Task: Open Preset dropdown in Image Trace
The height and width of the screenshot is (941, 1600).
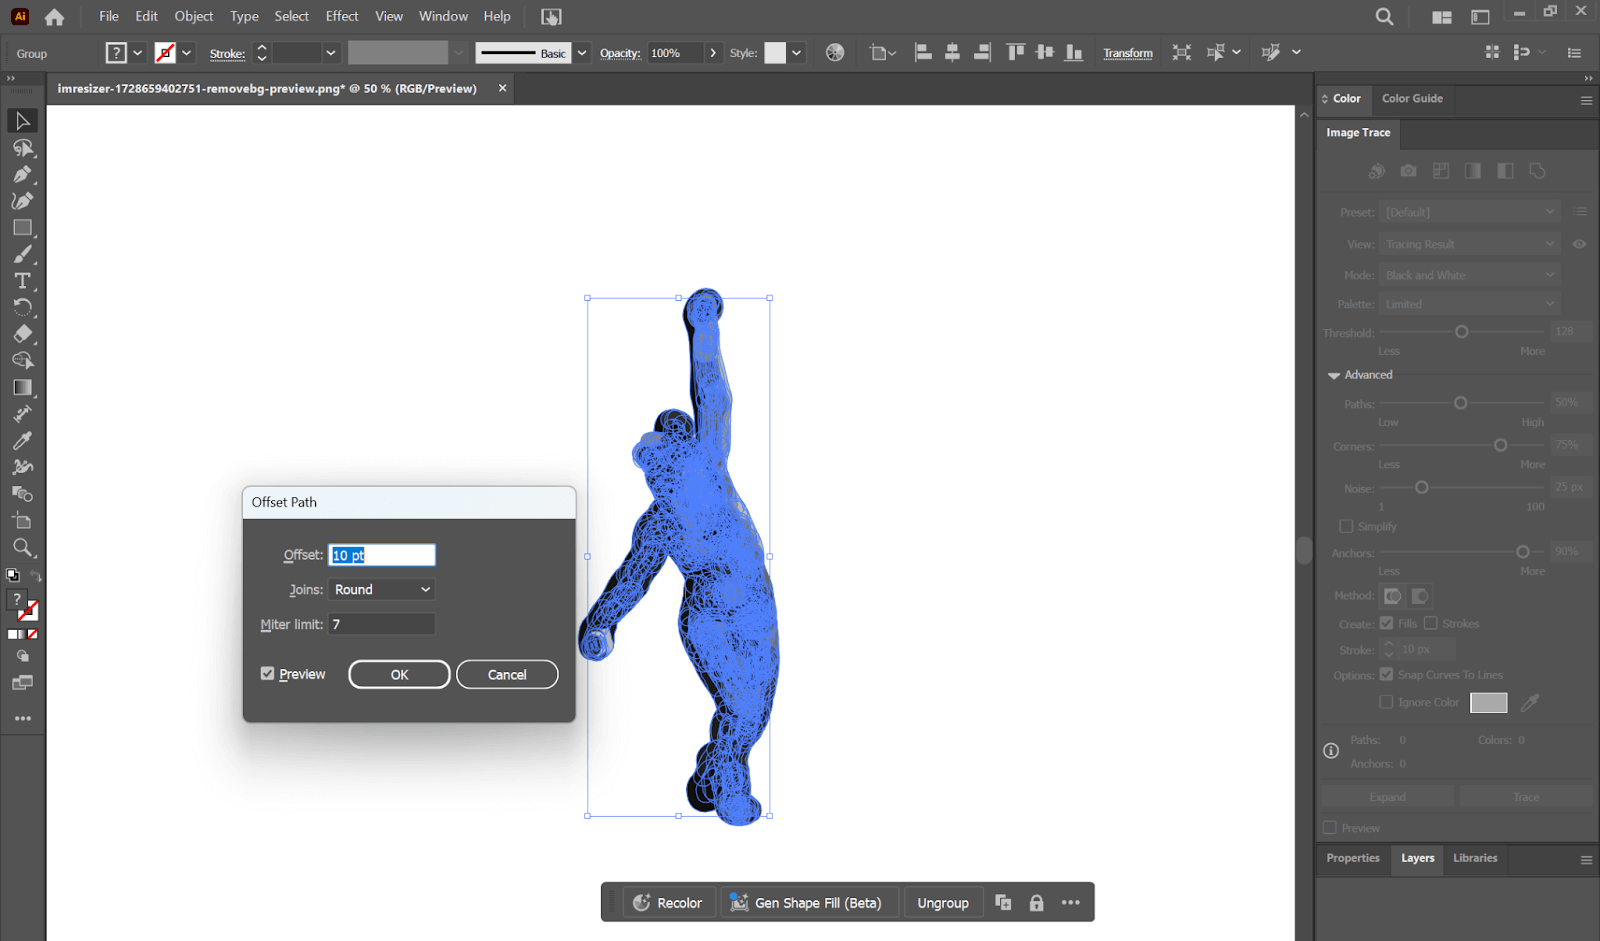Action: (1470, 212)
